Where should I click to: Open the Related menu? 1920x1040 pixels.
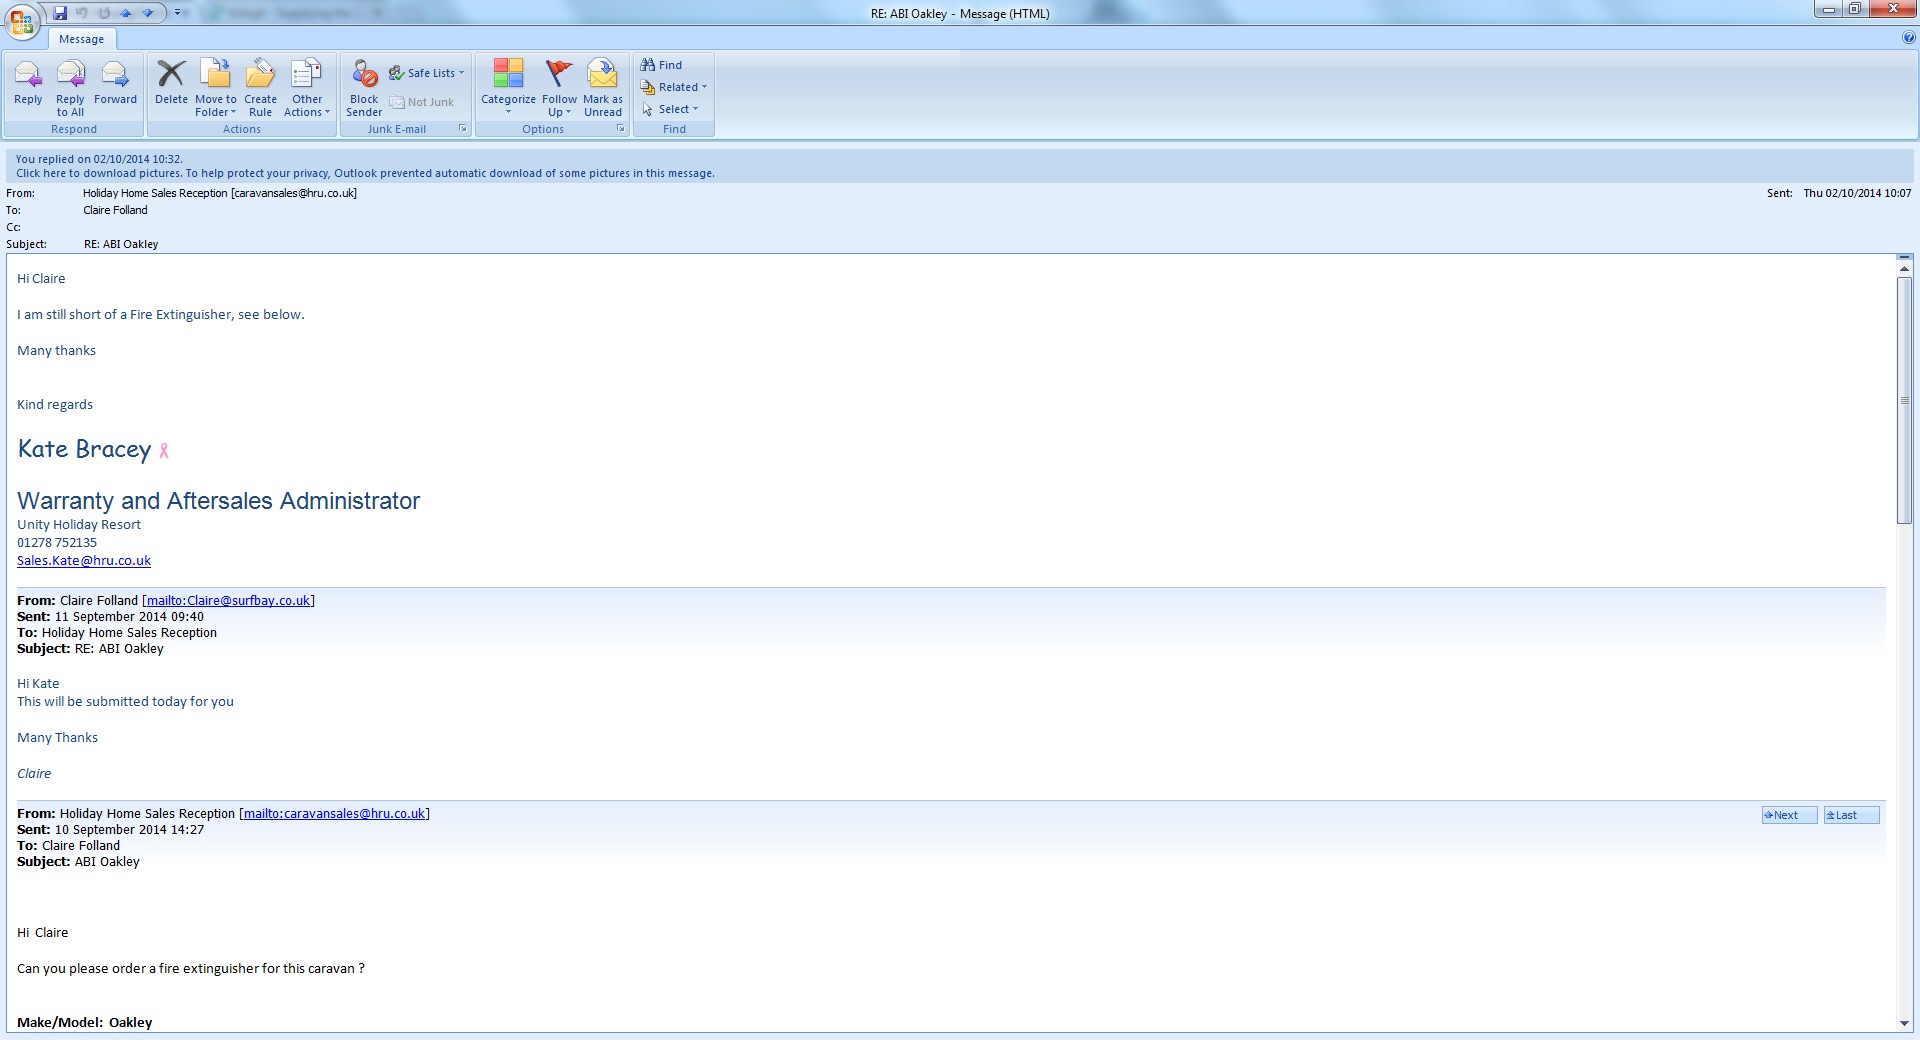pos(674,87)
